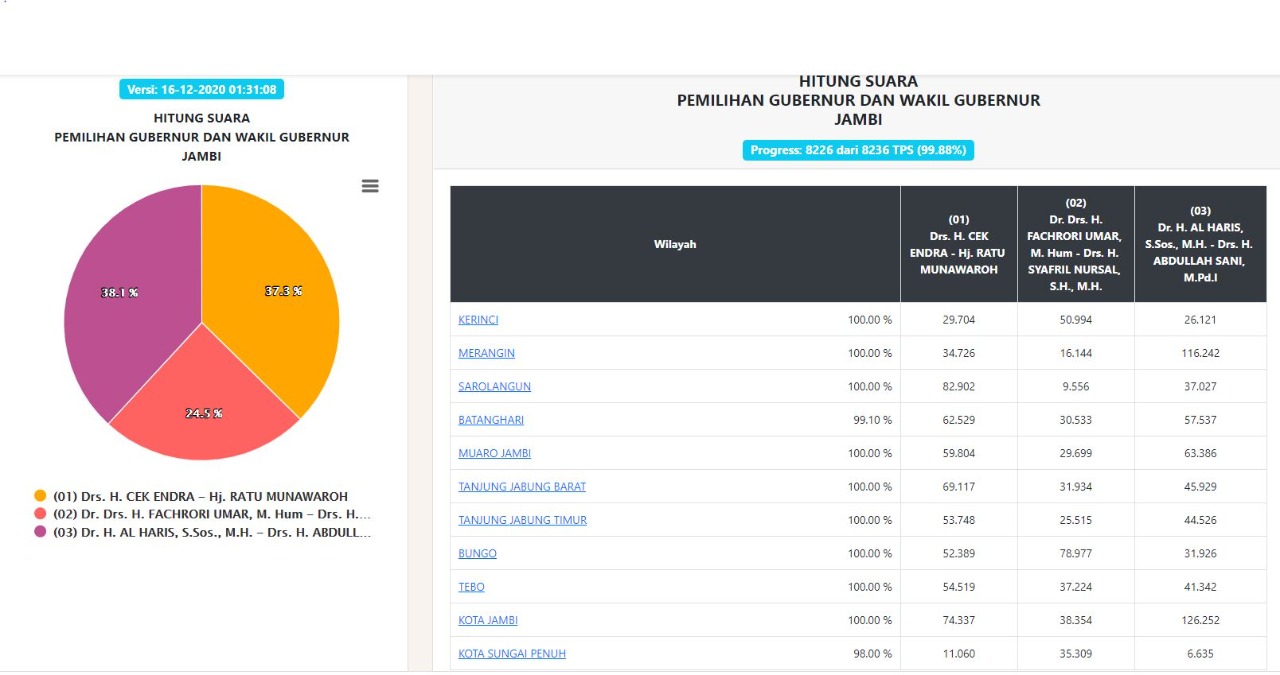This screenshot has height=675, width=1280.
Task: Click the Versi 16-12-2020 timestamp badge
Action: 202,89
